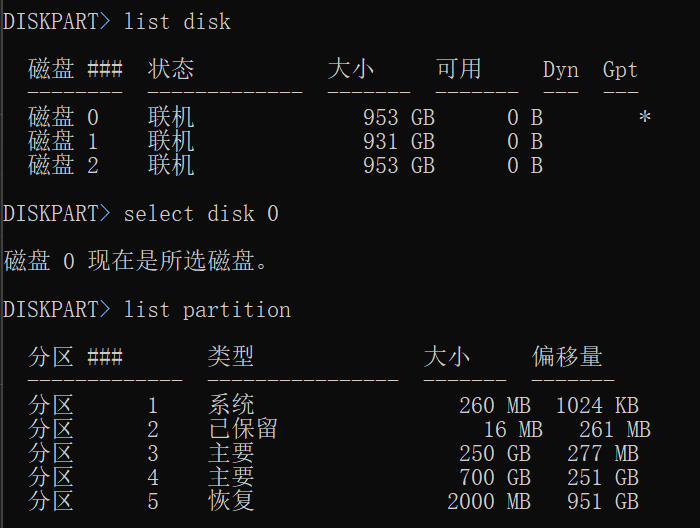Screen dimensions: 700x528
Task: Click the 状态 column header
Action: click(x=171, y=69)
